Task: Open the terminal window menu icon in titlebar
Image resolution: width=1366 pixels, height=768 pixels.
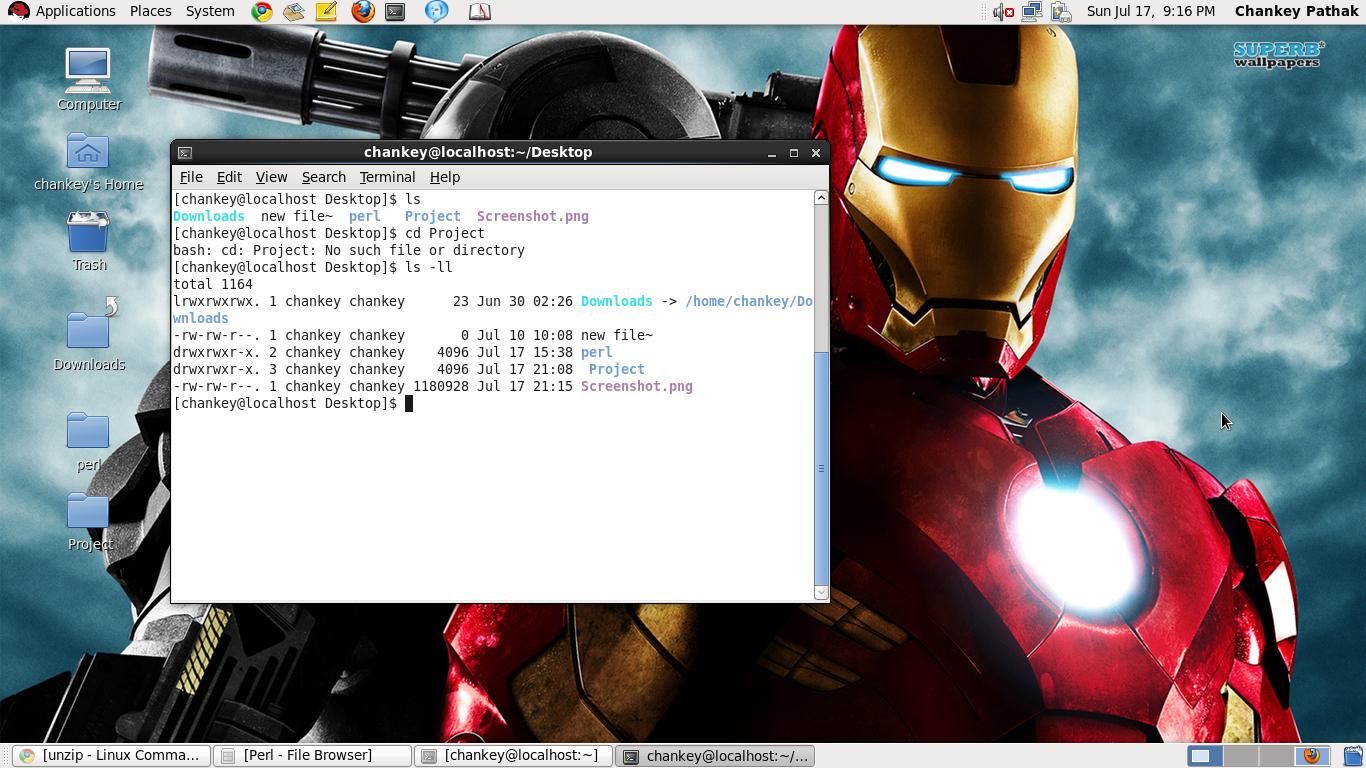Action: pyautogui.click(x=185, y=153)
